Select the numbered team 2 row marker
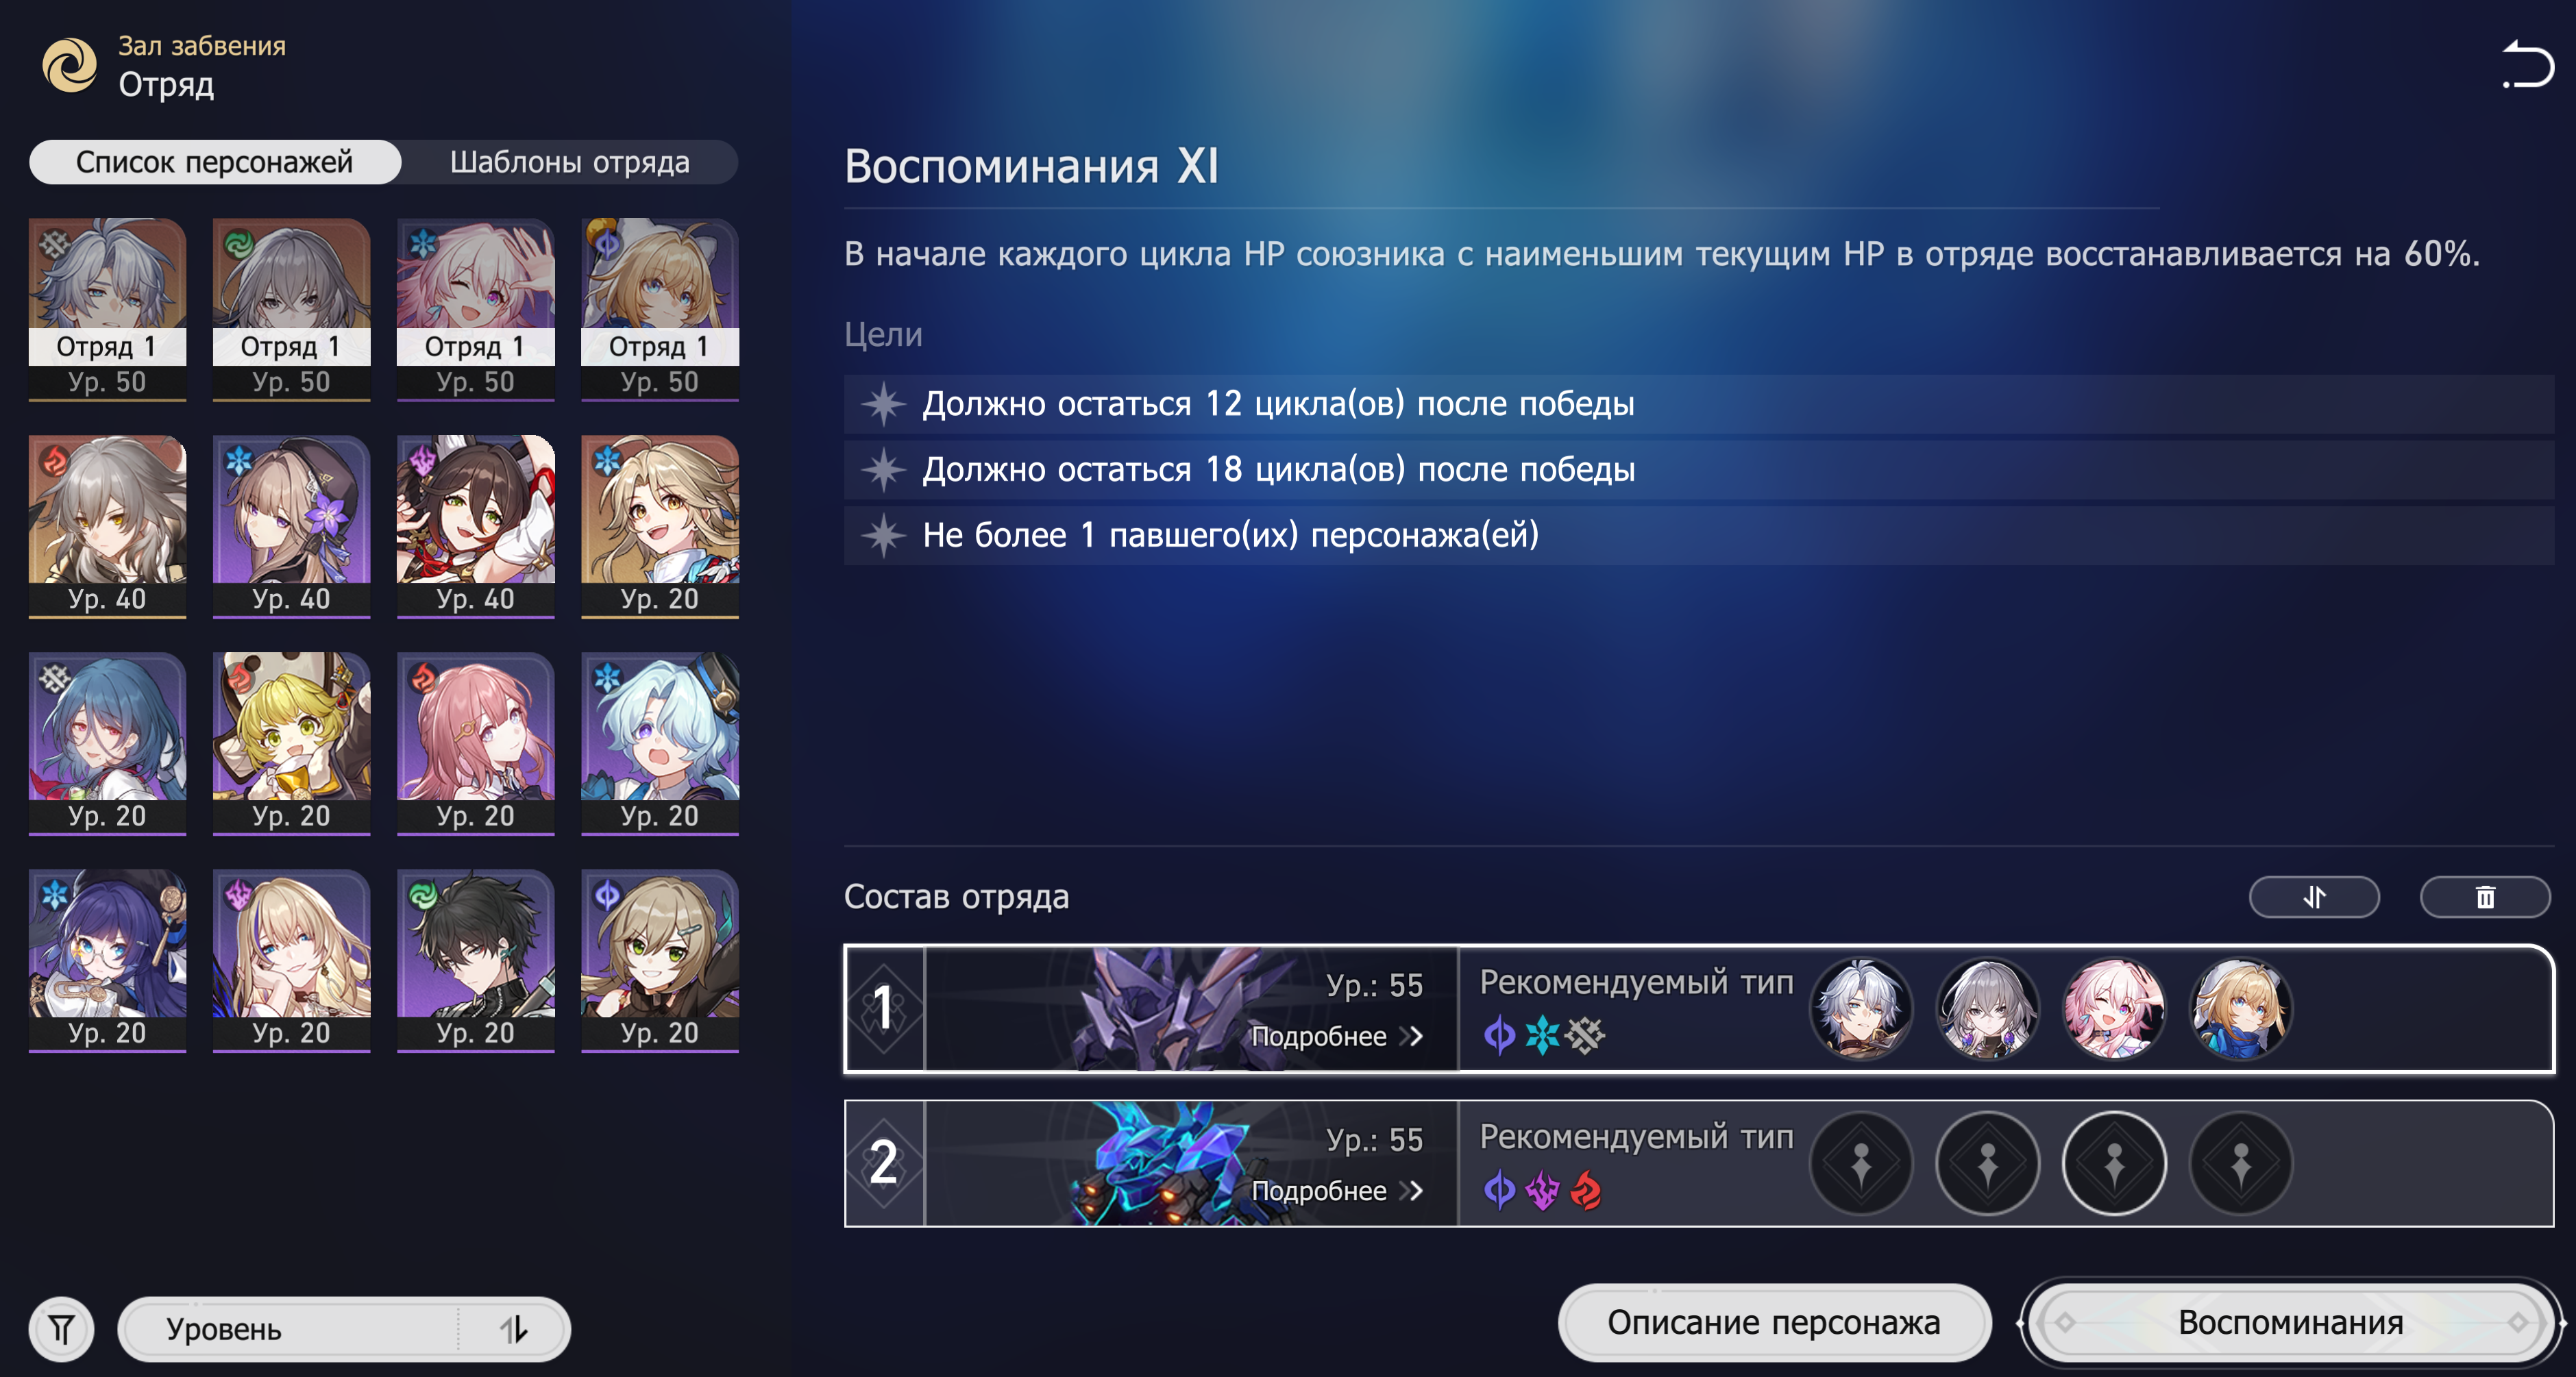 (884, 1164)
